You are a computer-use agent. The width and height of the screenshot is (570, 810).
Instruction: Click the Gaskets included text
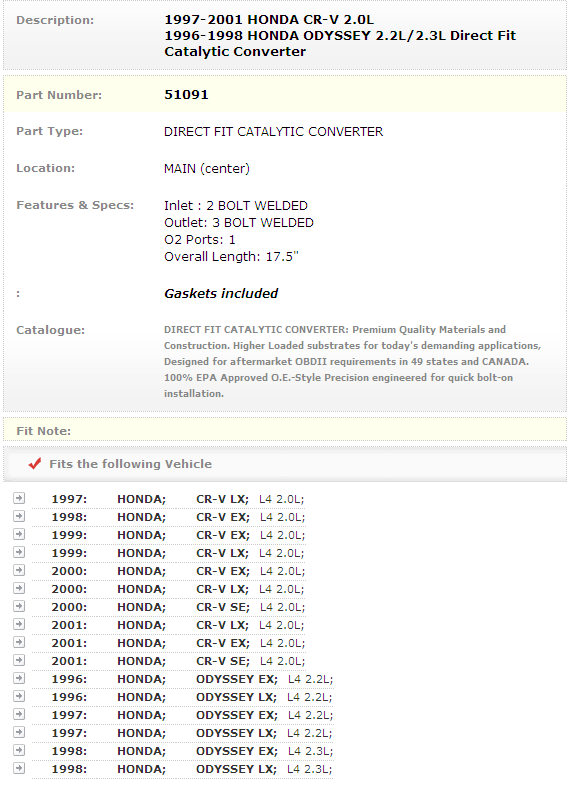click(x=221, y=293)
